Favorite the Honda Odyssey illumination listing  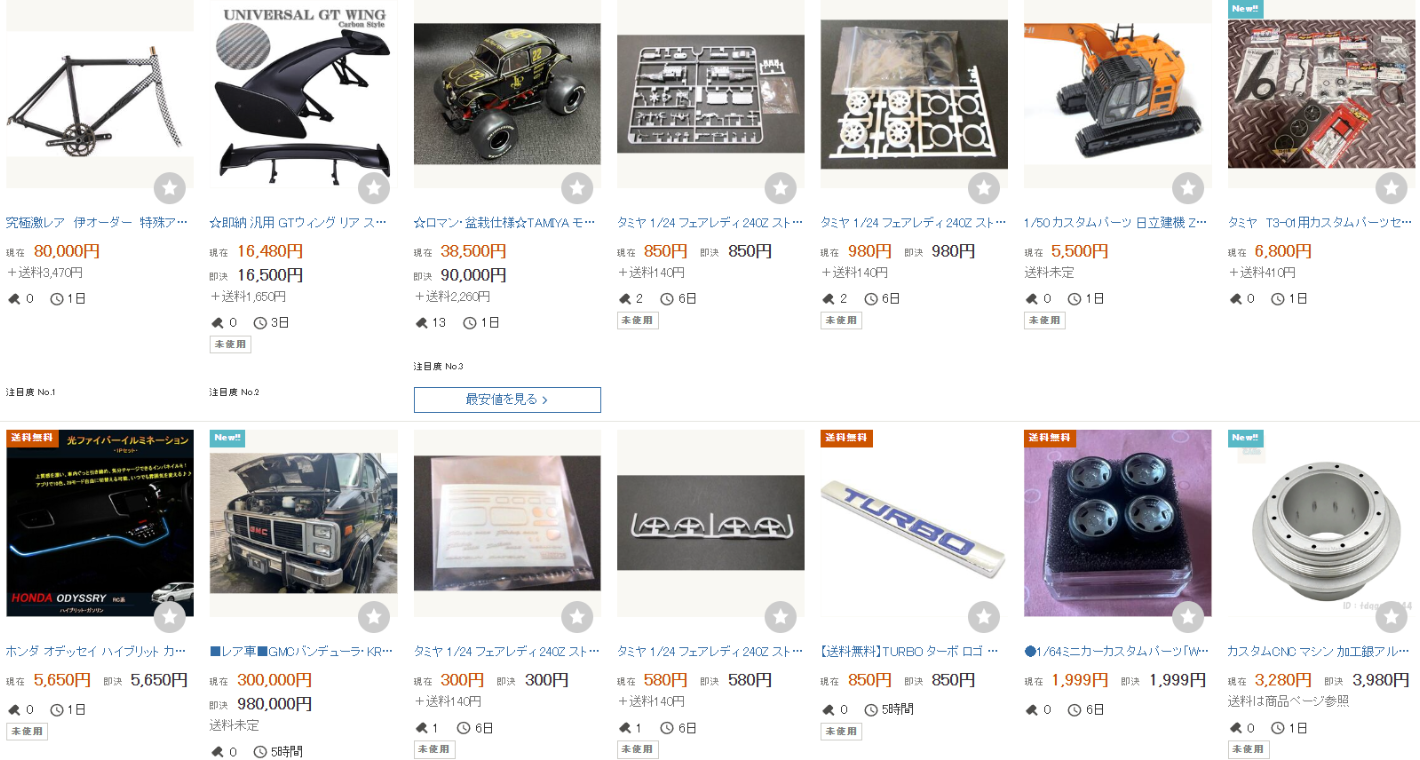170,617
